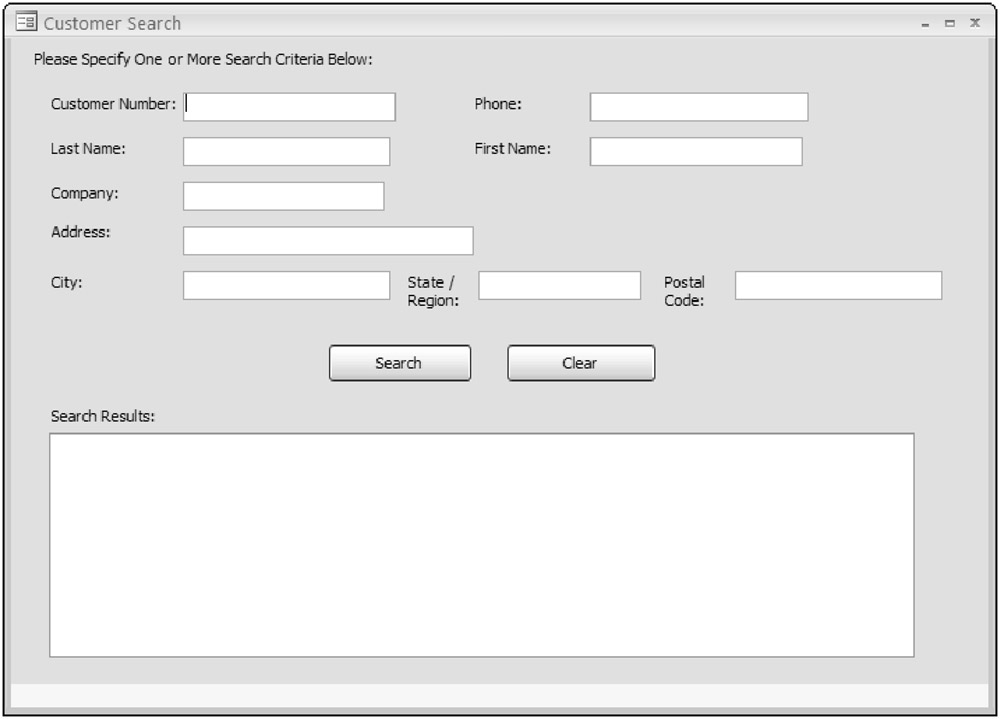Focus the State / Region text box
Image resolution: width=1000 pixels, height=719 pixels.
click(559, 286)
